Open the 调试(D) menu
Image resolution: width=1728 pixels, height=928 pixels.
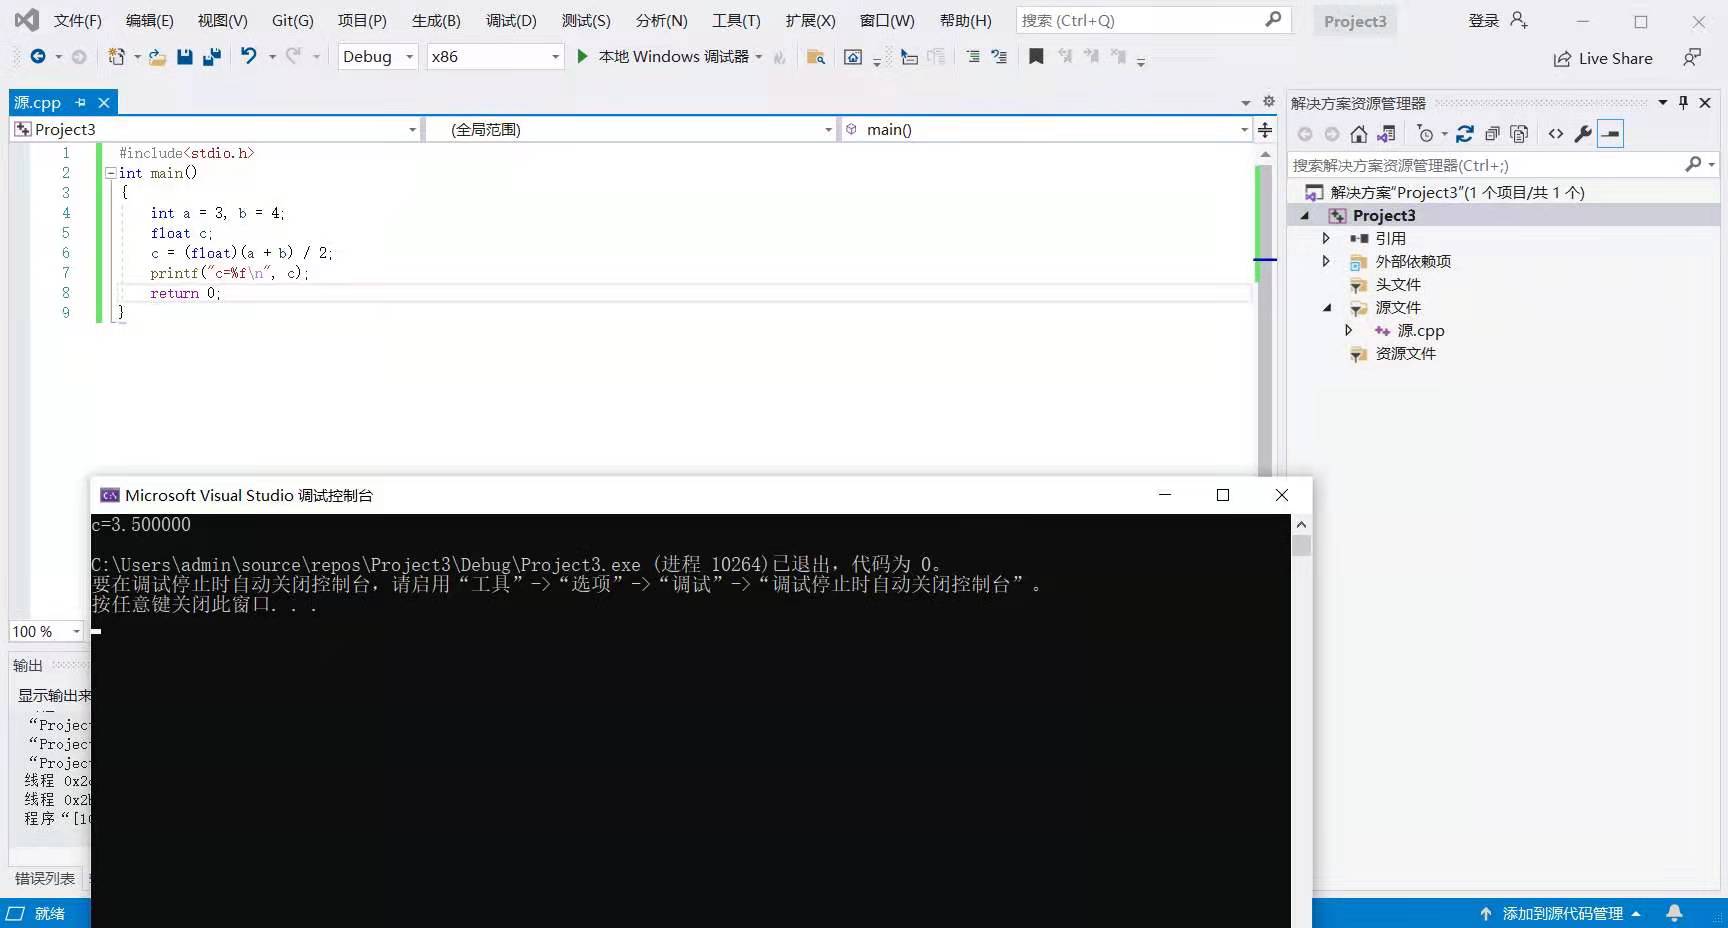[x=511, y=20]
